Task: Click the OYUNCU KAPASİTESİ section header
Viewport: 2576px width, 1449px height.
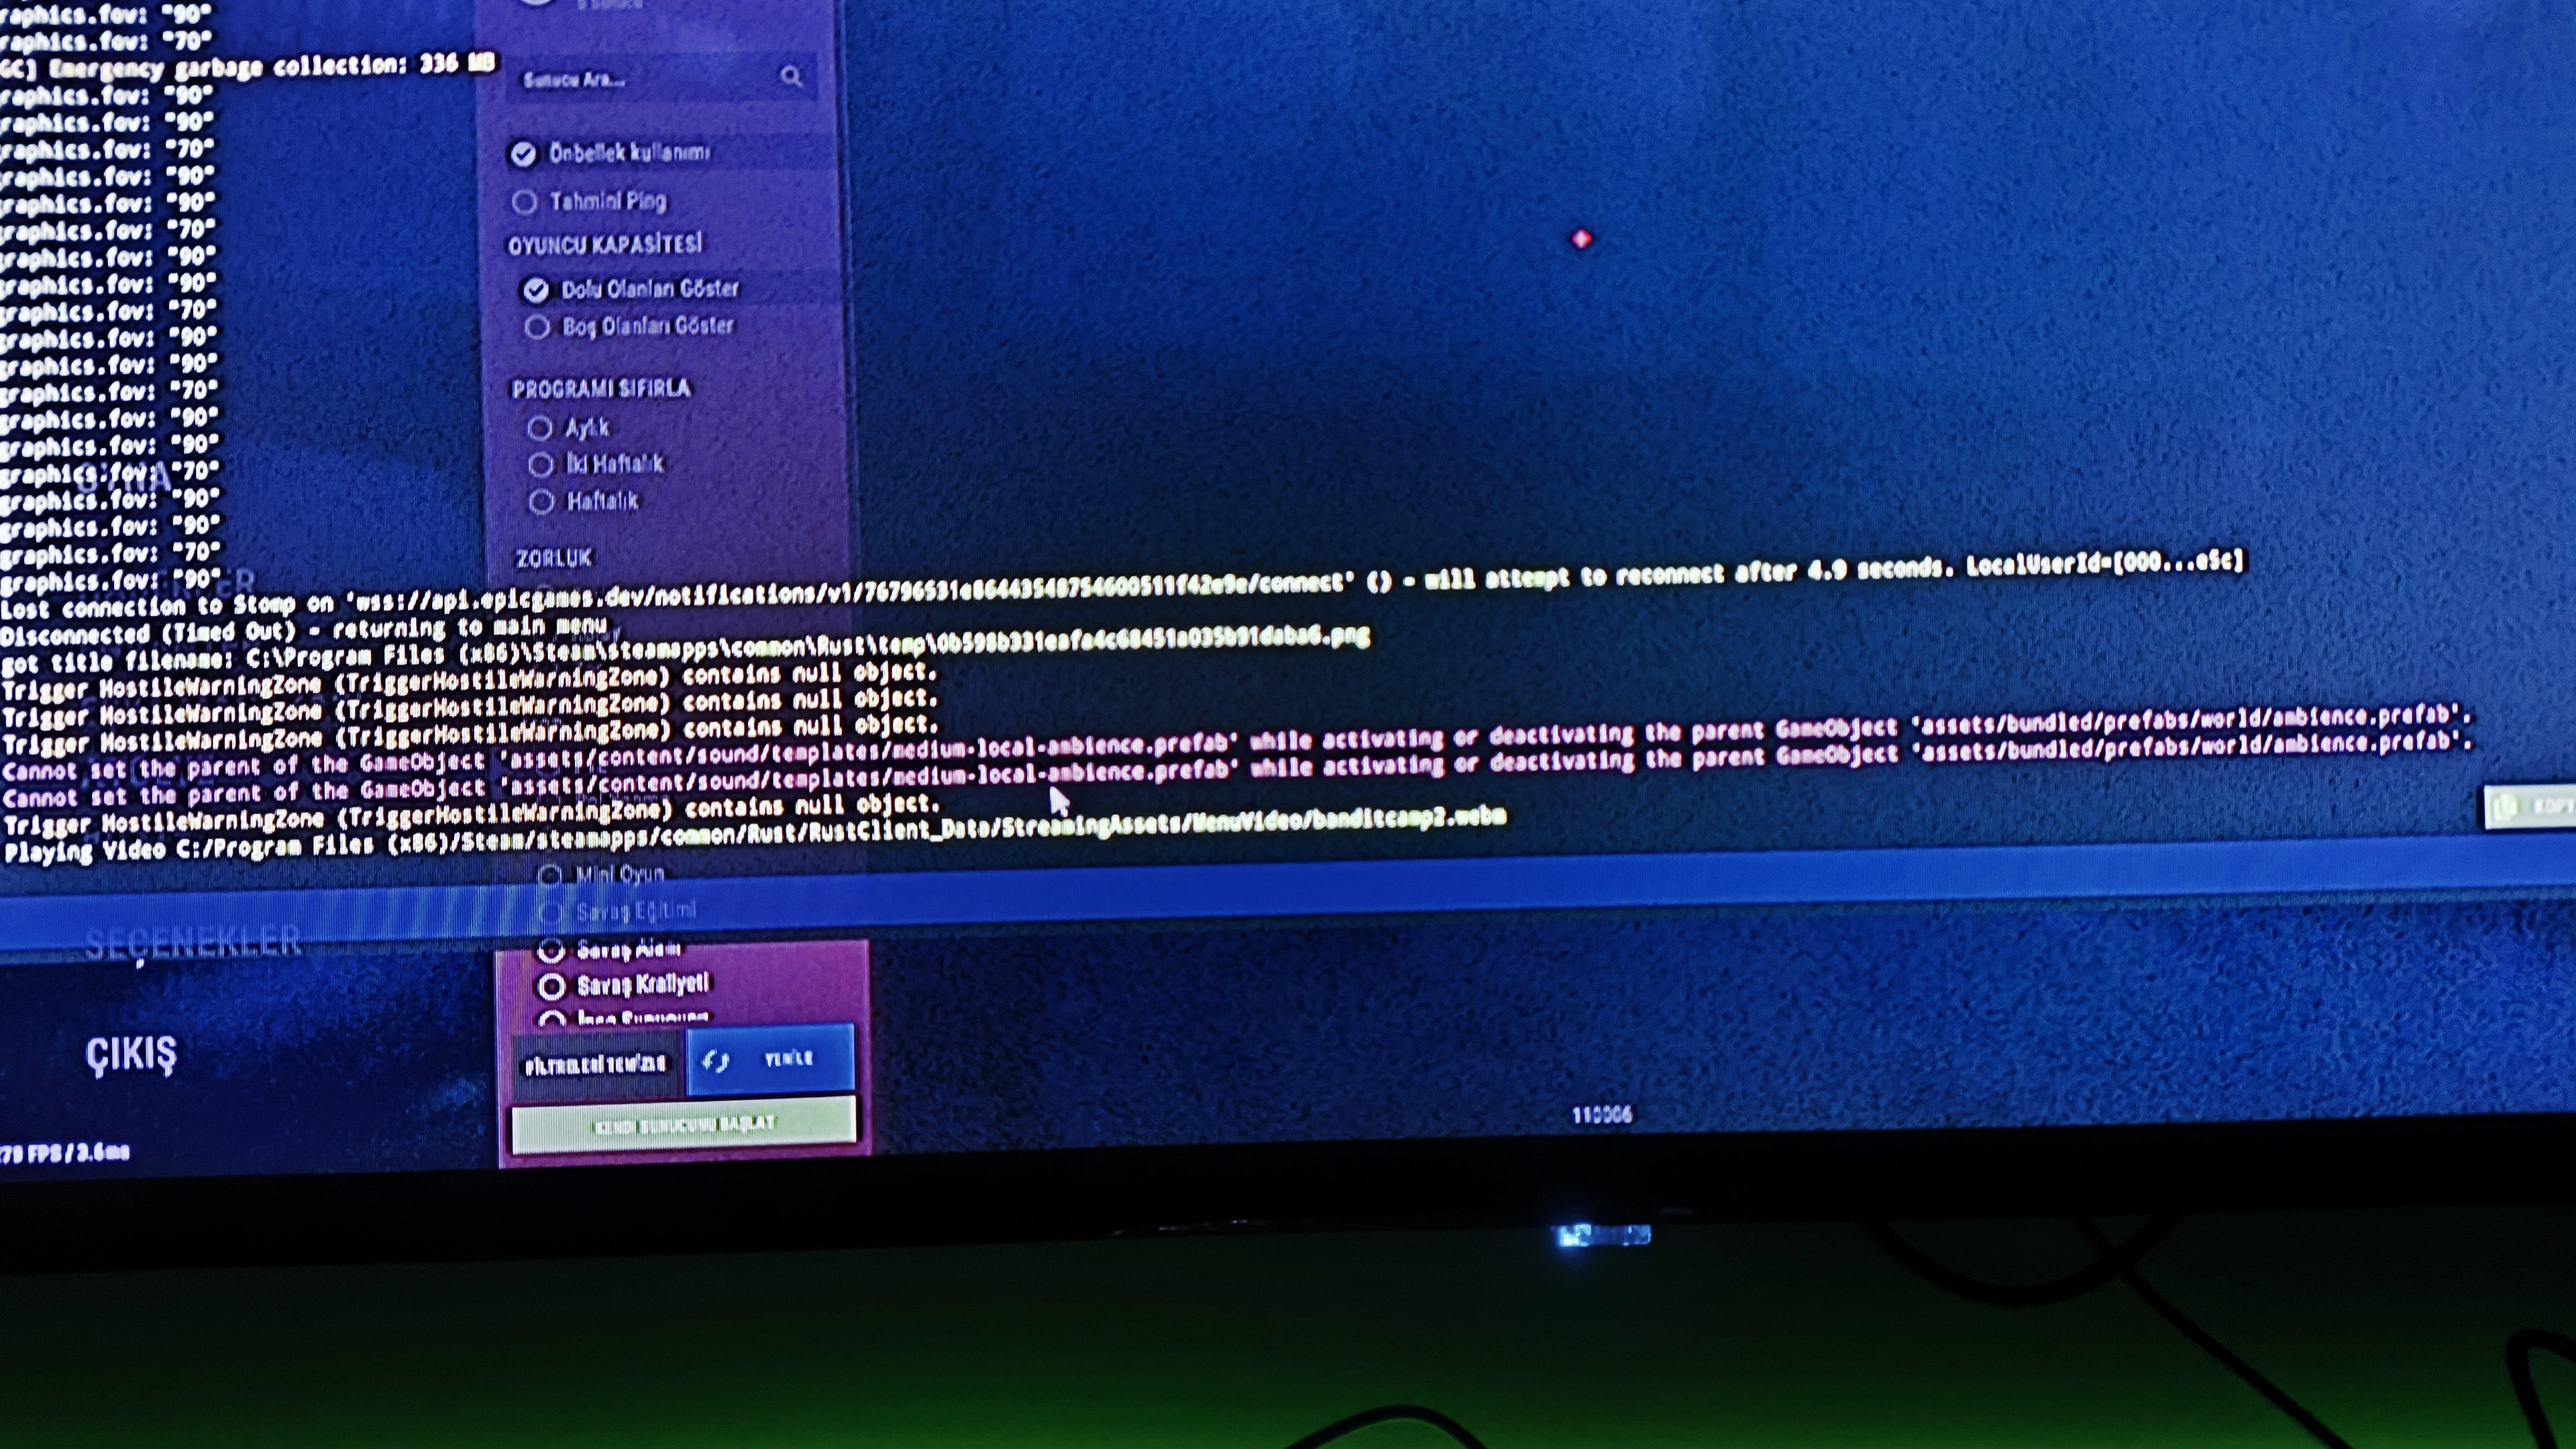Action: click(605, 245)
